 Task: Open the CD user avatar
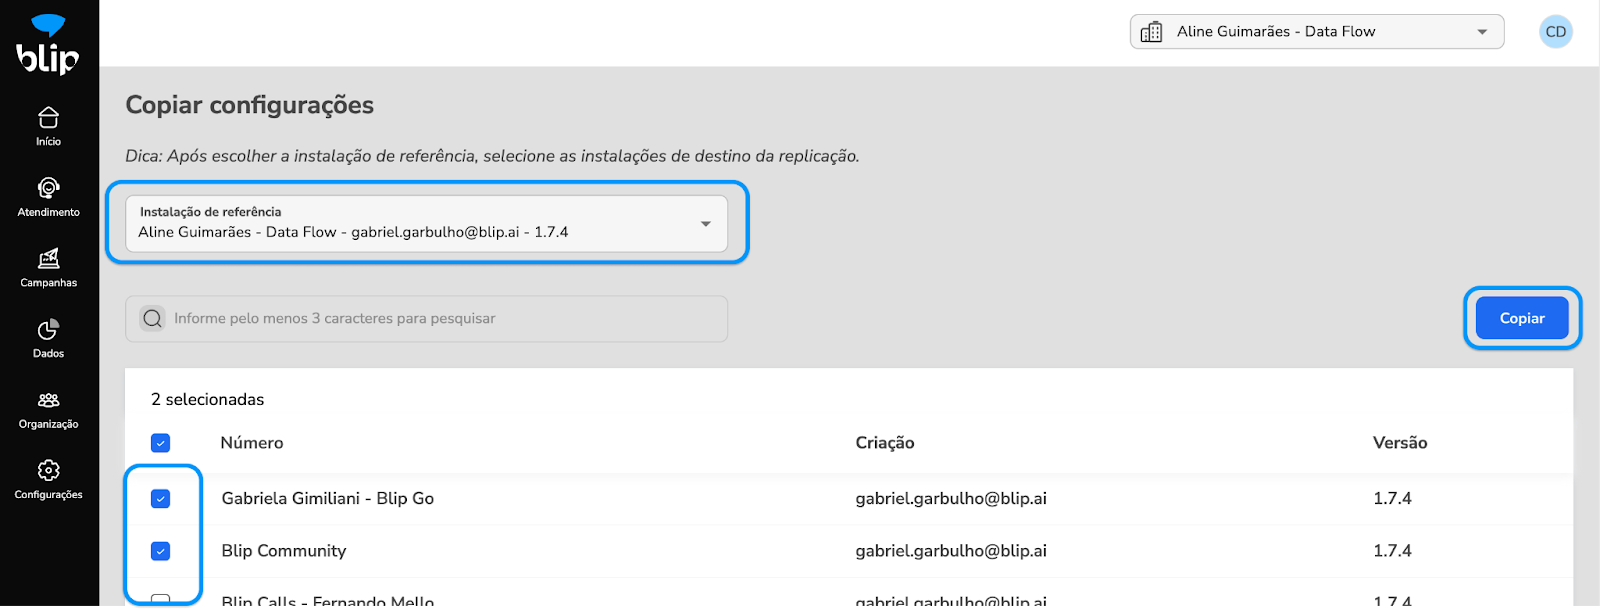[1556, 32]
